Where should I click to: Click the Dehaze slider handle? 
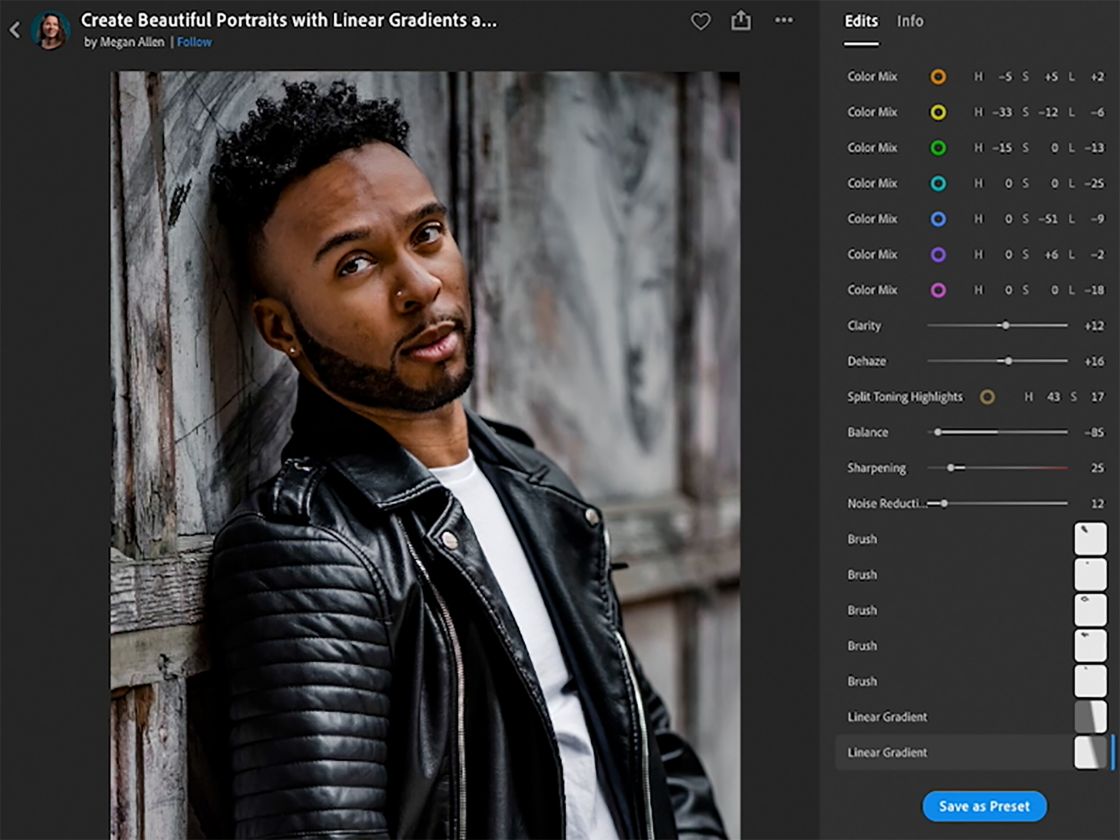tap(1008, 361)
